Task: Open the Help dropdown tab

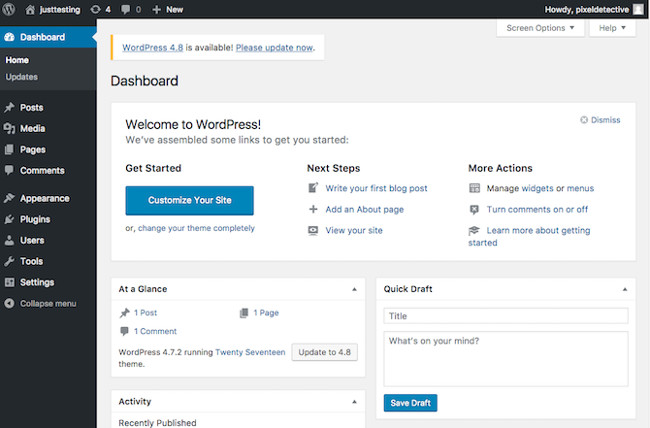Action: [612, 28]
